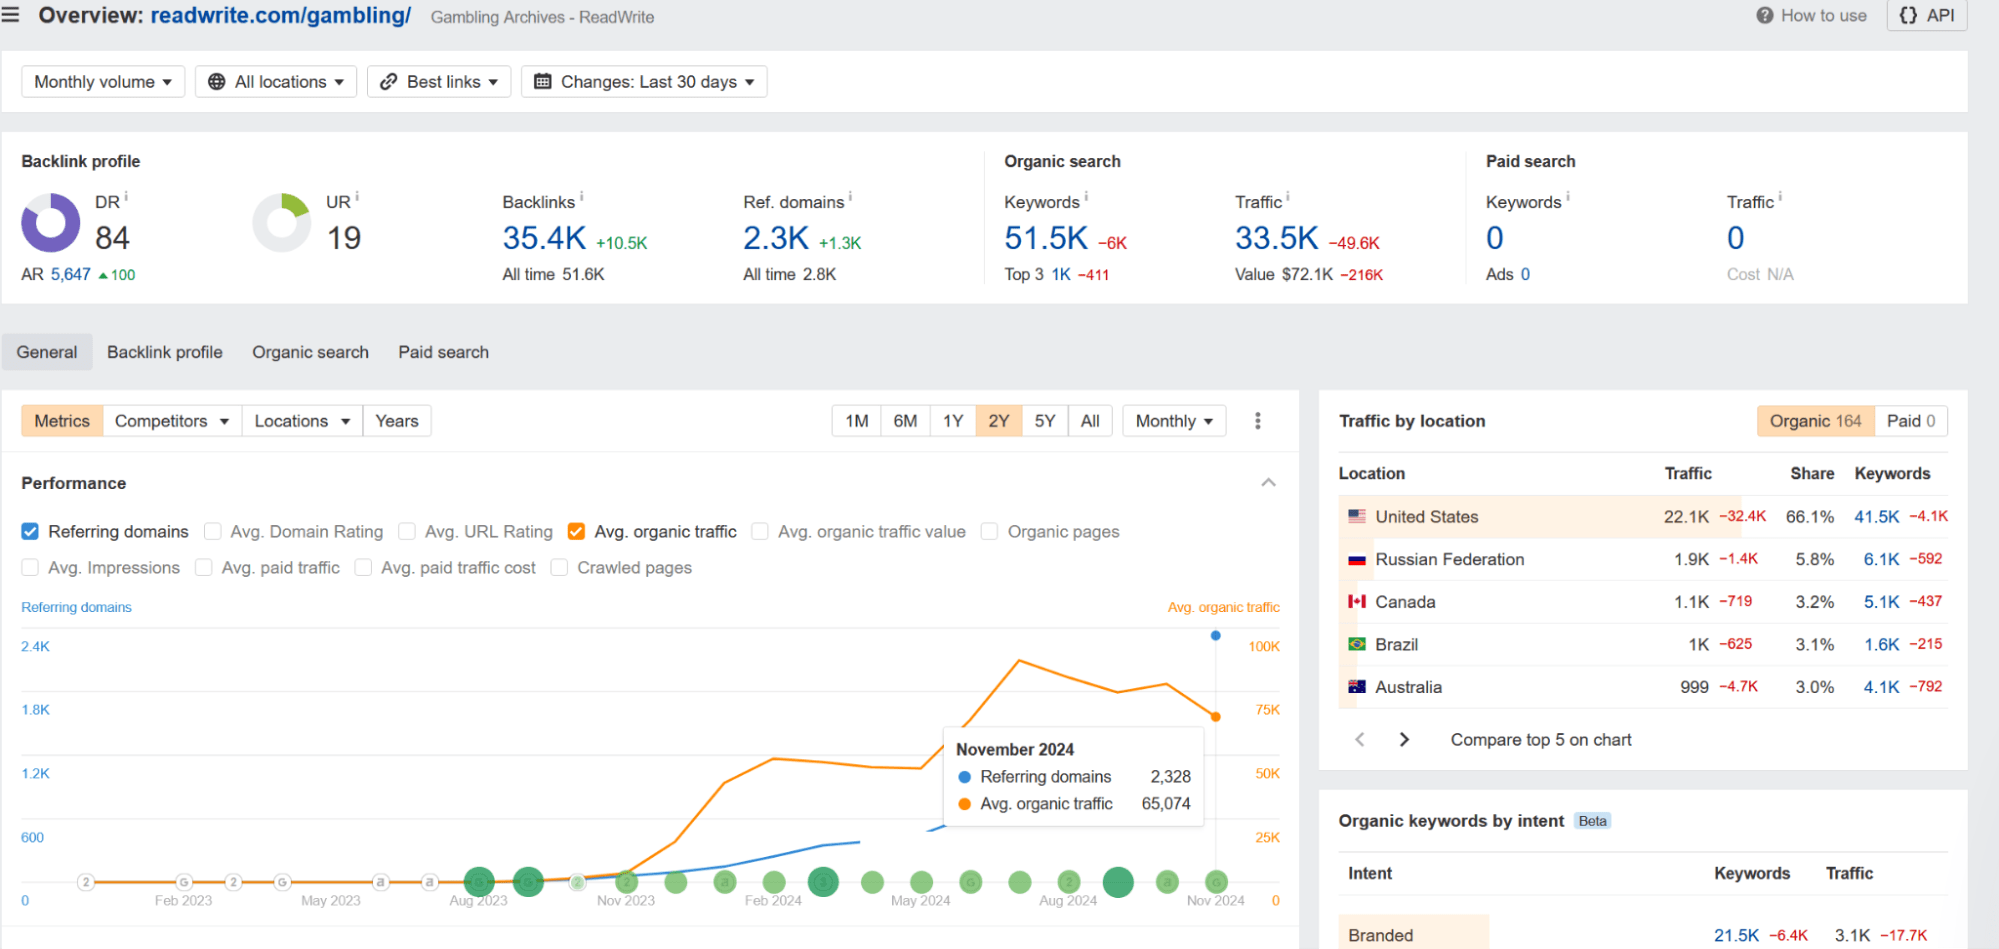The height and width of the screenshot is (949, 1999).
Task: Open the API button with braces icon
Action: 1926,16
